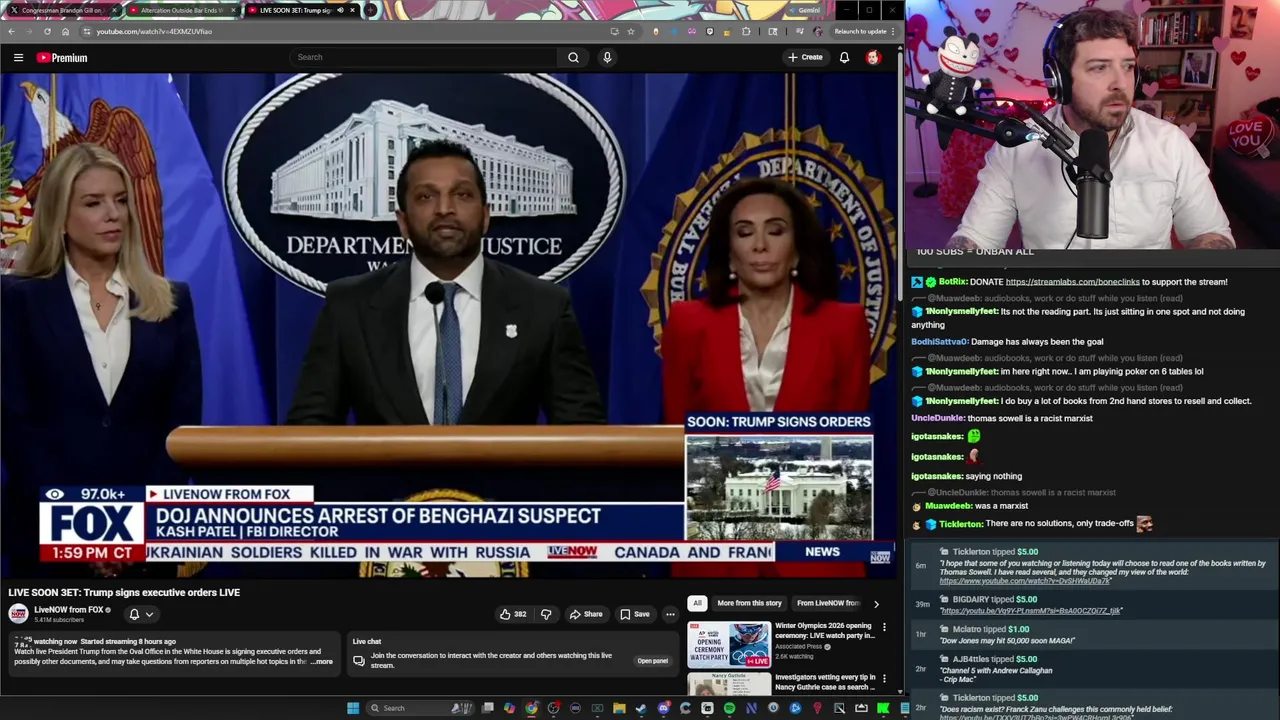Viewport: 1280px width, 720px height.
Task: Open LiveNOW from FOX channel avatar
Action: pos(18,614)
